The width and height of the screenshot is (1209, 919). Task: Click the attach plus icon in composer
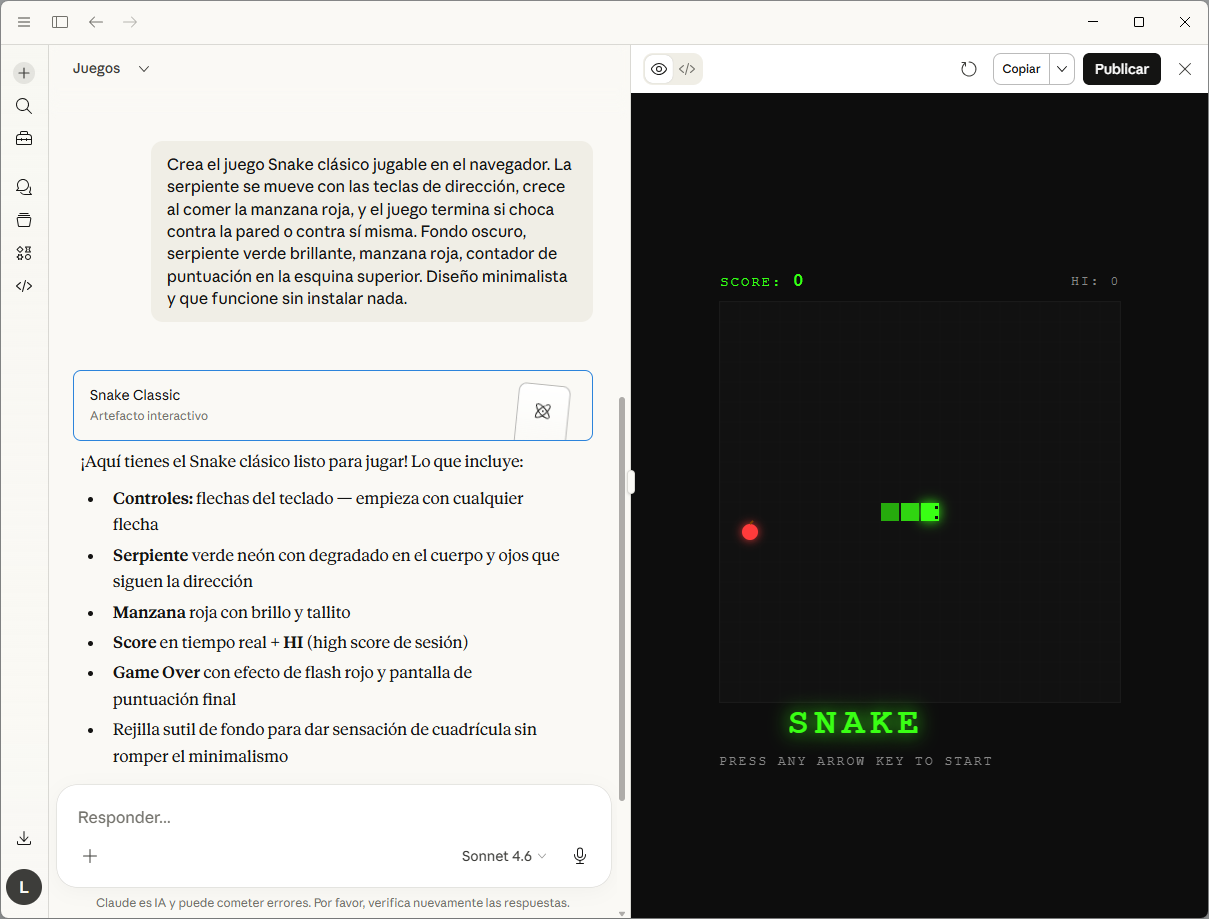[90, 856]
